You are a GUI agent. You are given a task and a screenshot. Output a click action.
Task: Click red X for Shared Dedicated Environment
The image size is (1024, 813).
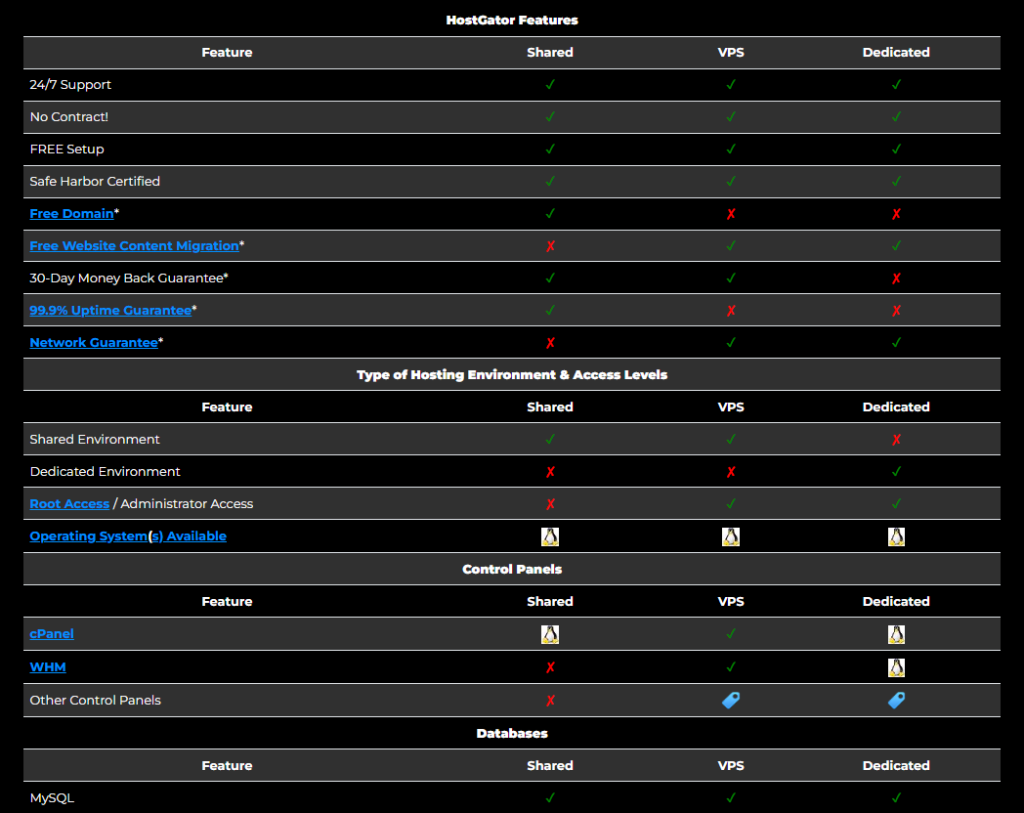551,472
